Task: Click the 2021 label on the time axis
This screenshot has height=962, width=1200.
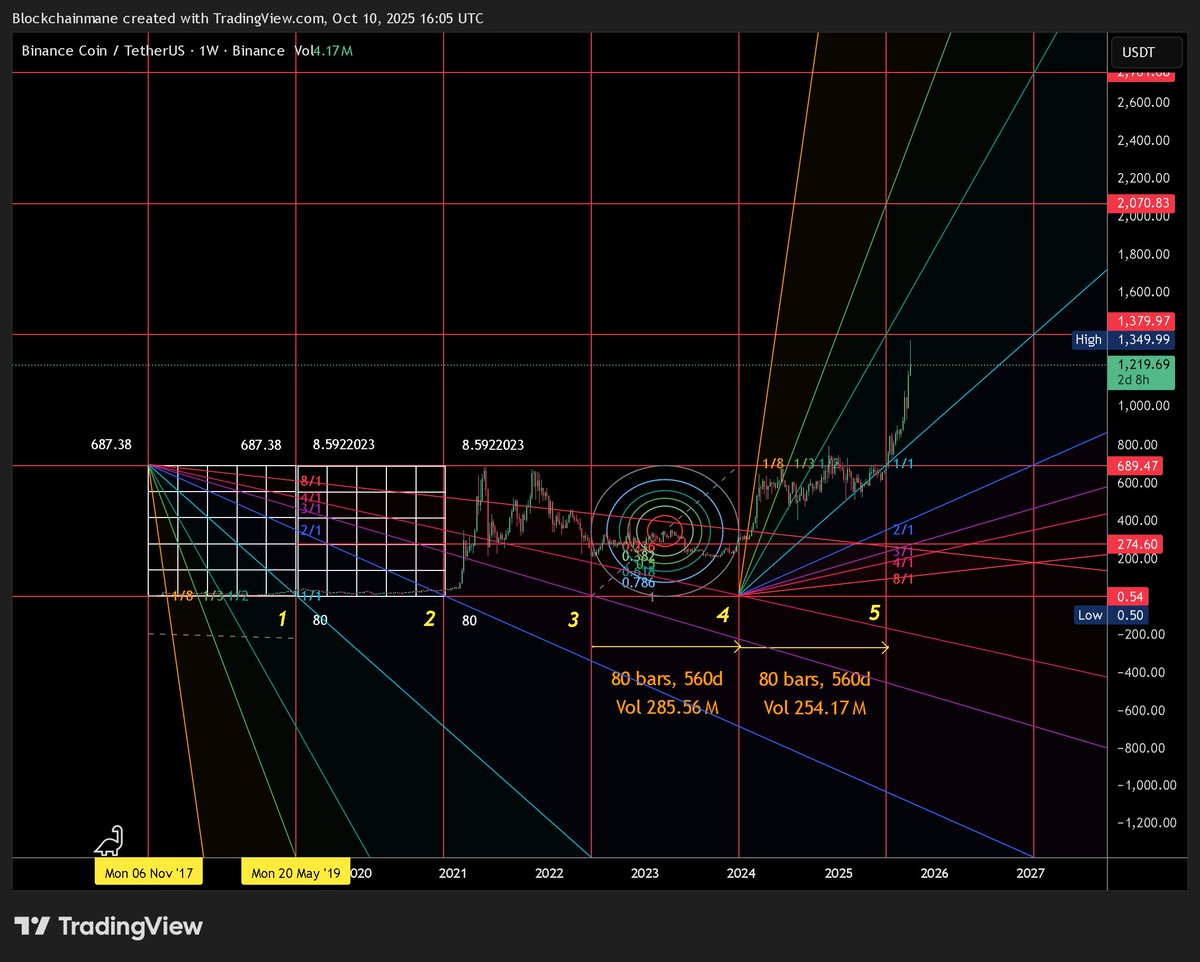Action: 453,873
